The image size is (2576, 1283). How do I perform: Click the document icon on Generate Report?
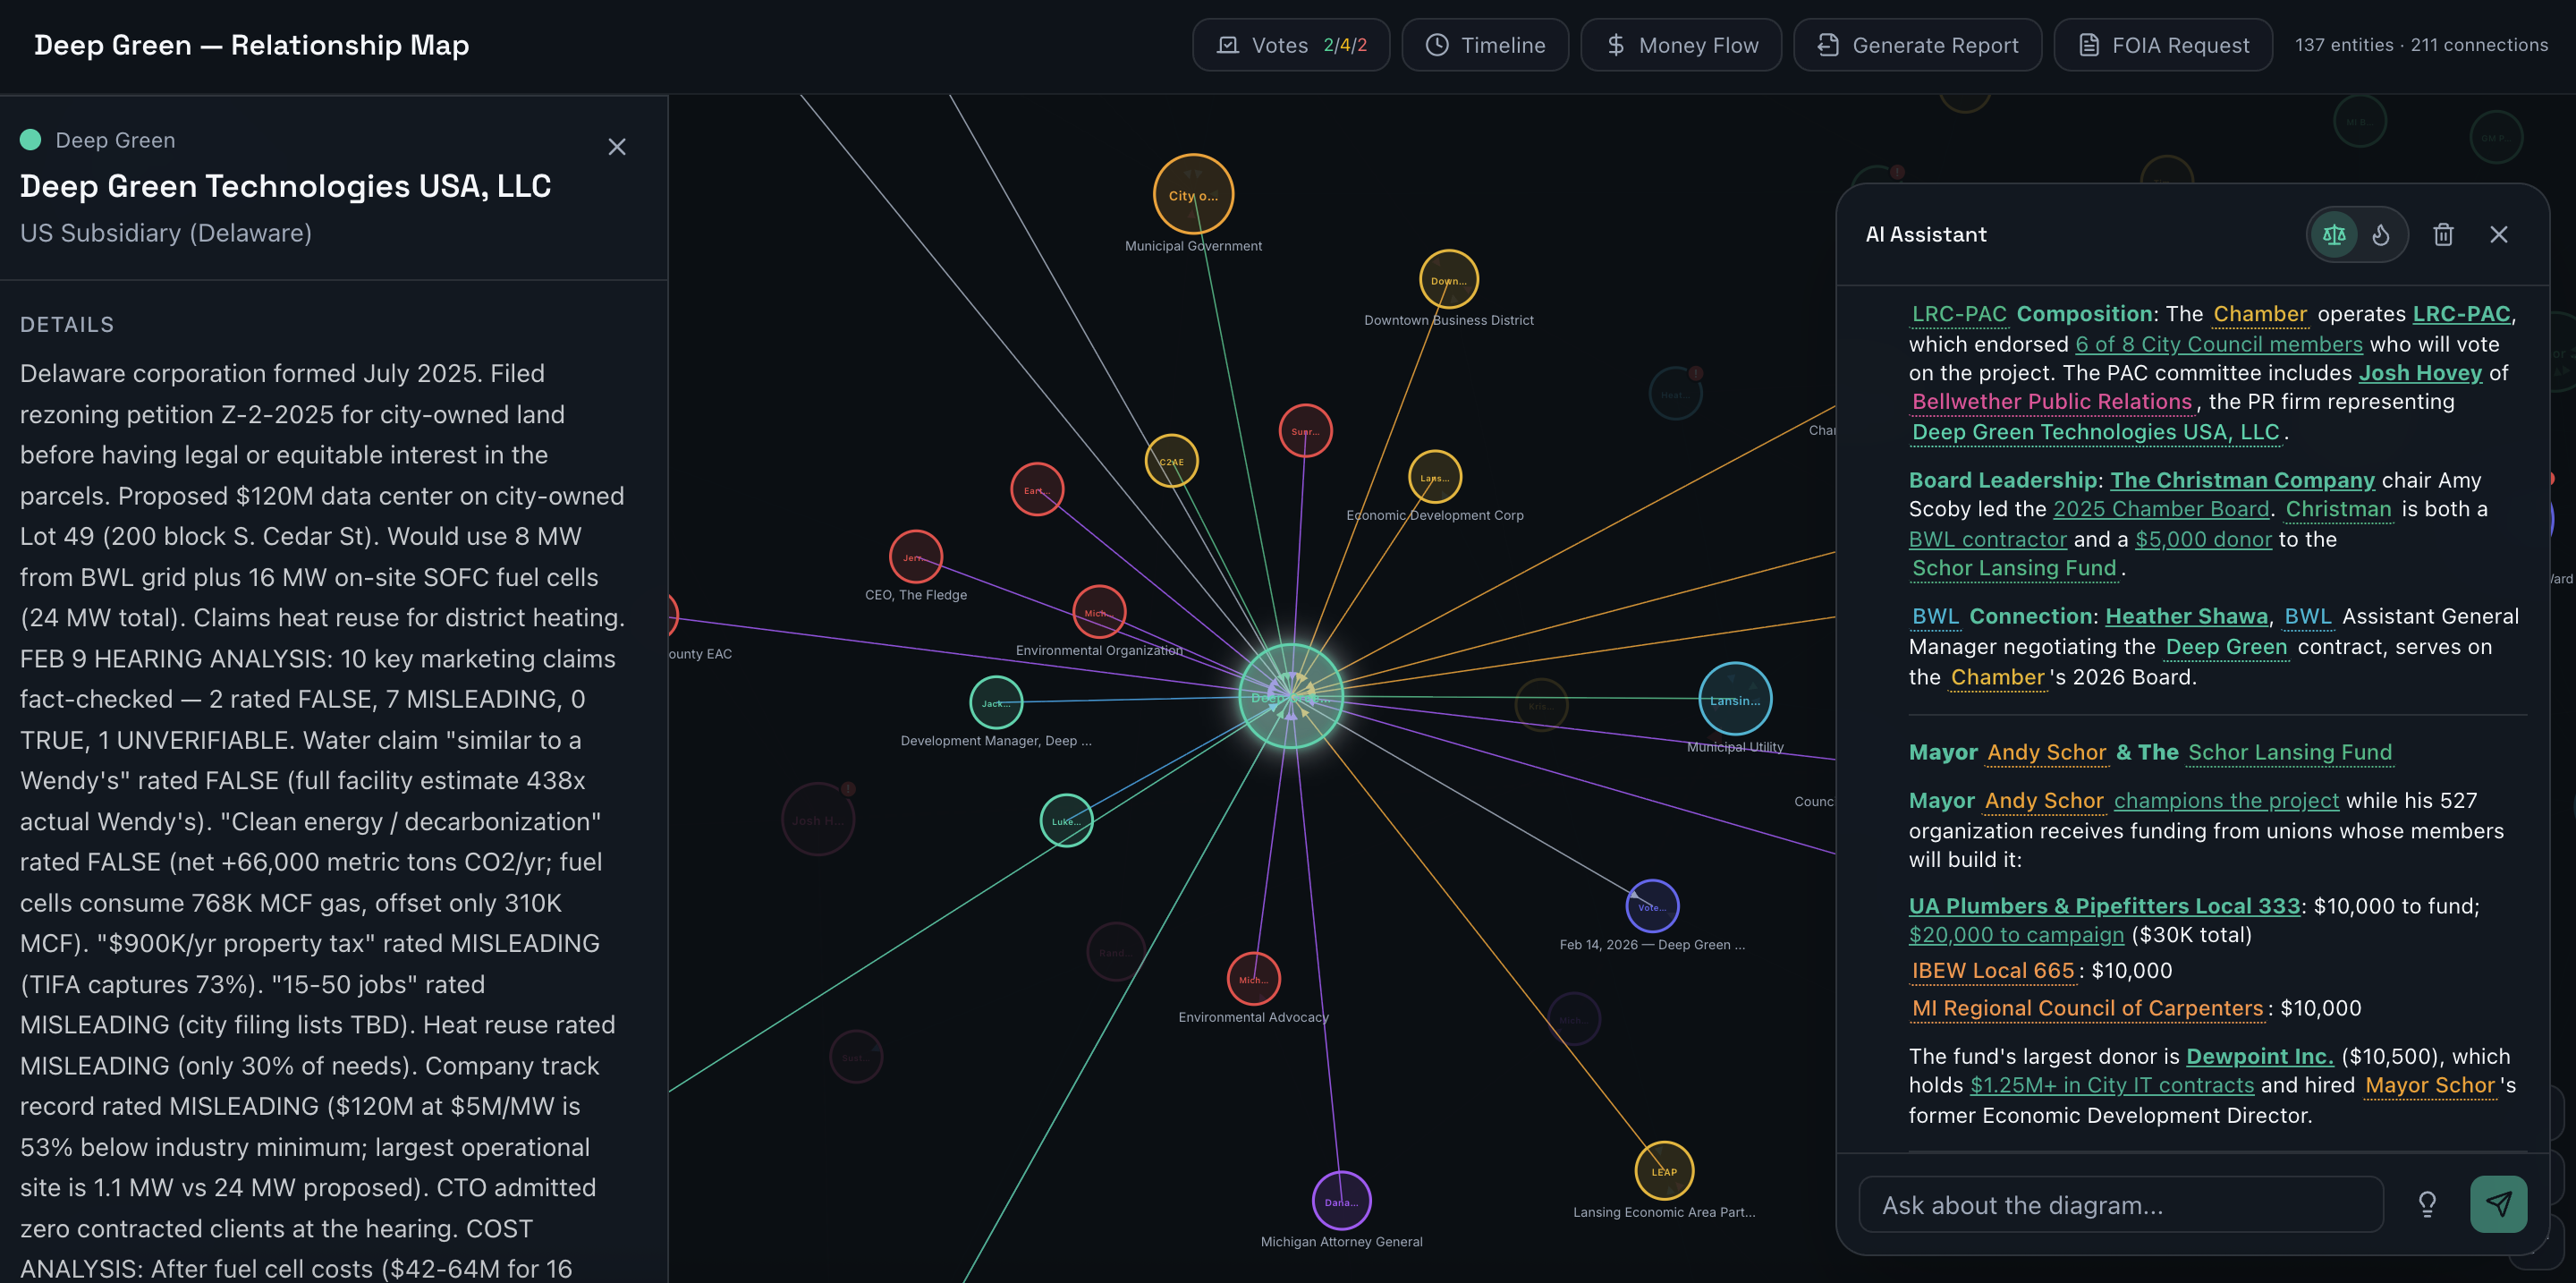1827,44
